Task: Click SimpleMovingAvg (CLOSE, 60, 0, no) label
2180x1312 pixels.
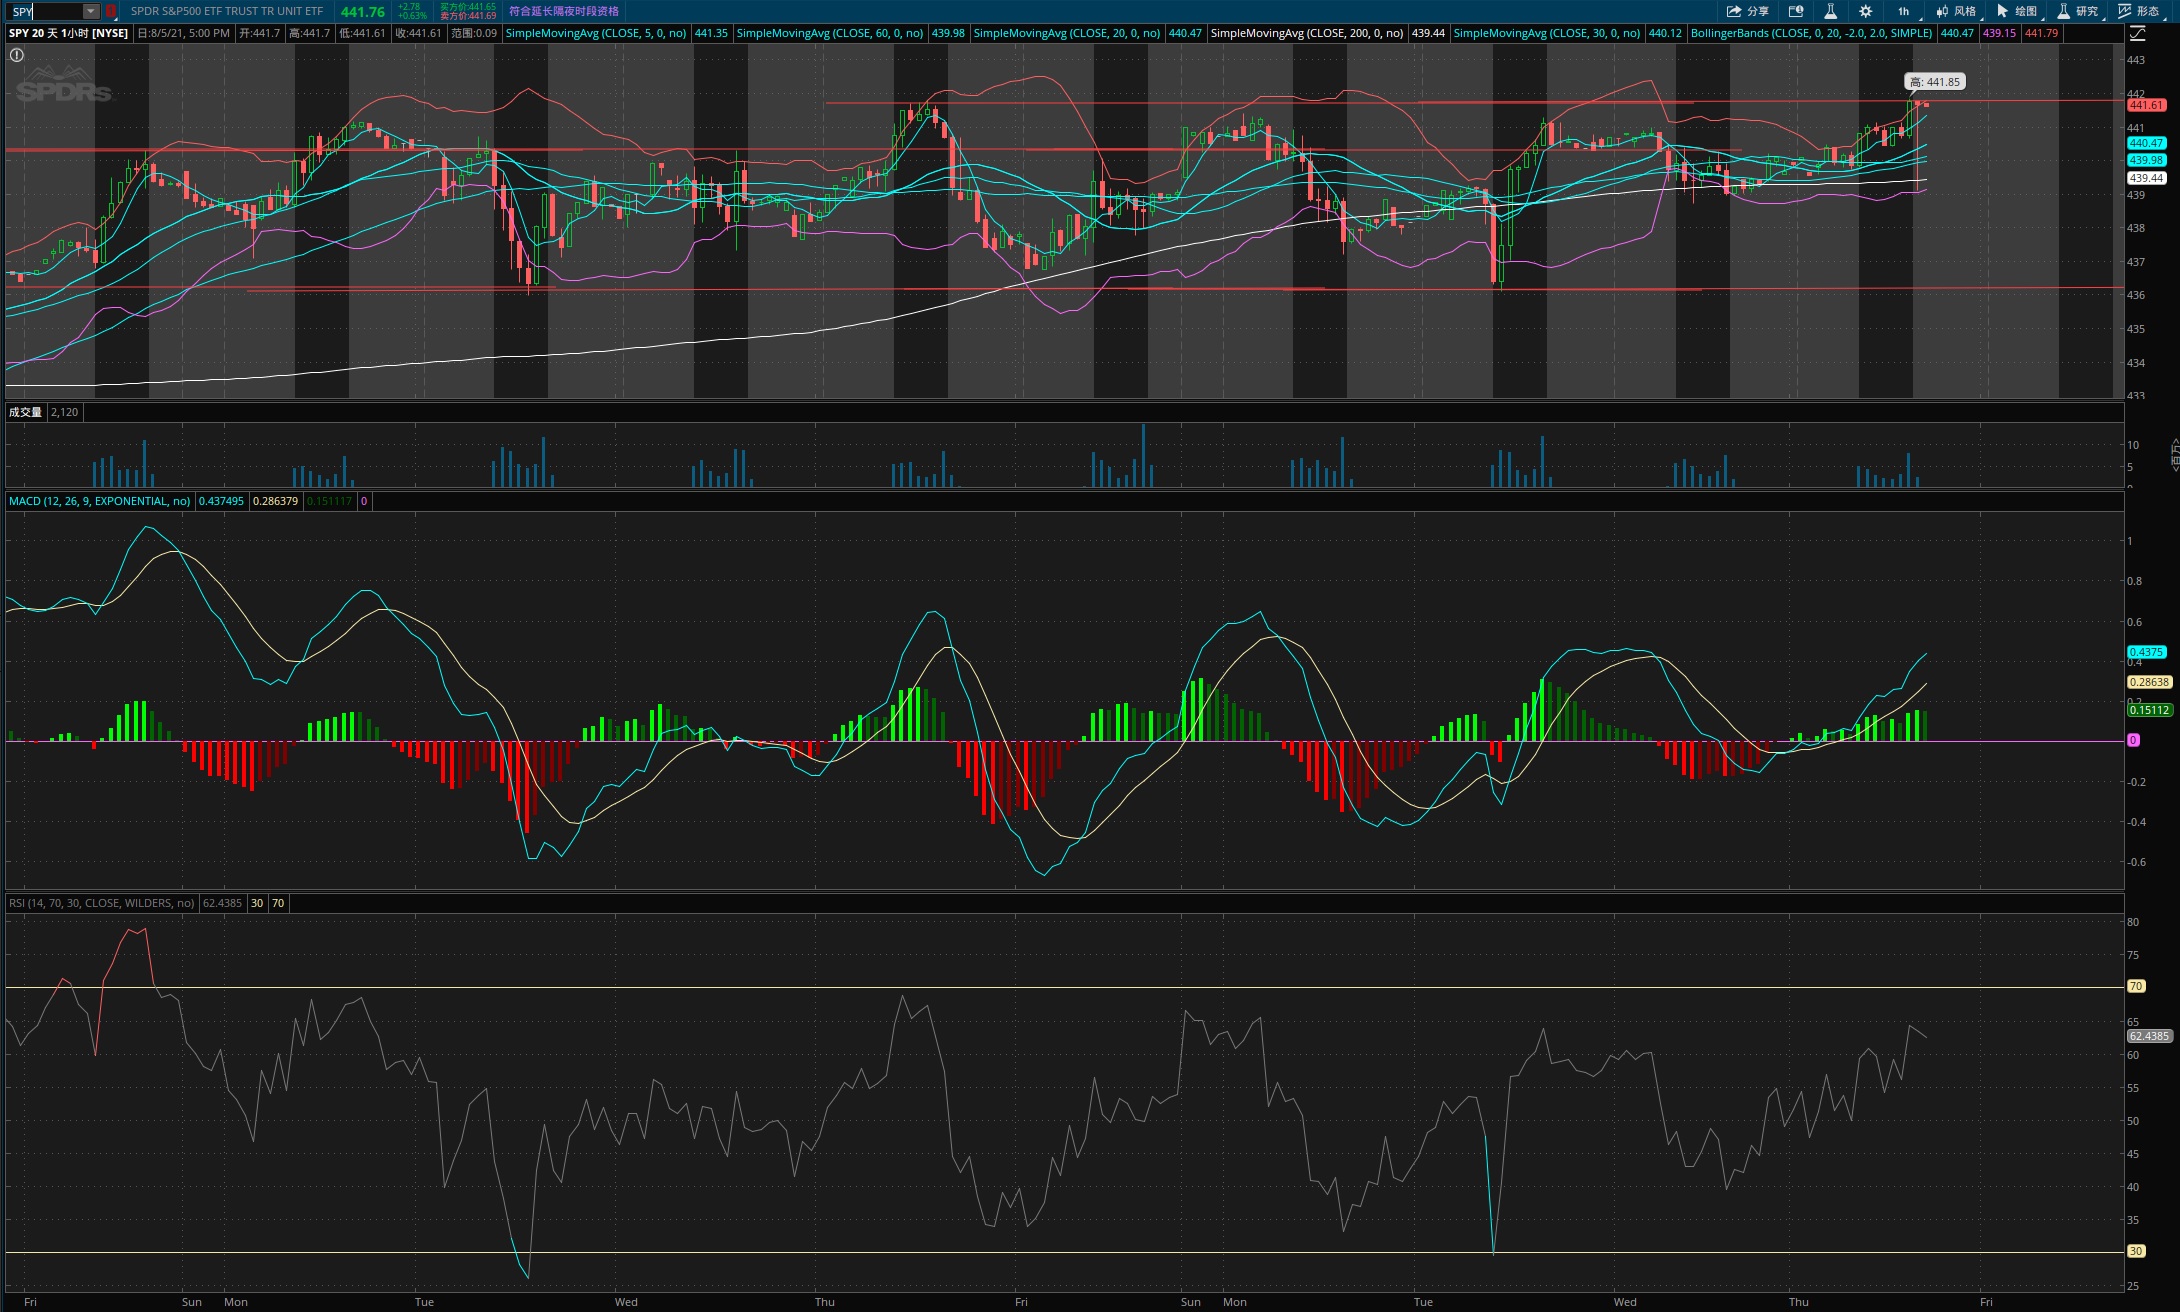Action: coord(829,33)
